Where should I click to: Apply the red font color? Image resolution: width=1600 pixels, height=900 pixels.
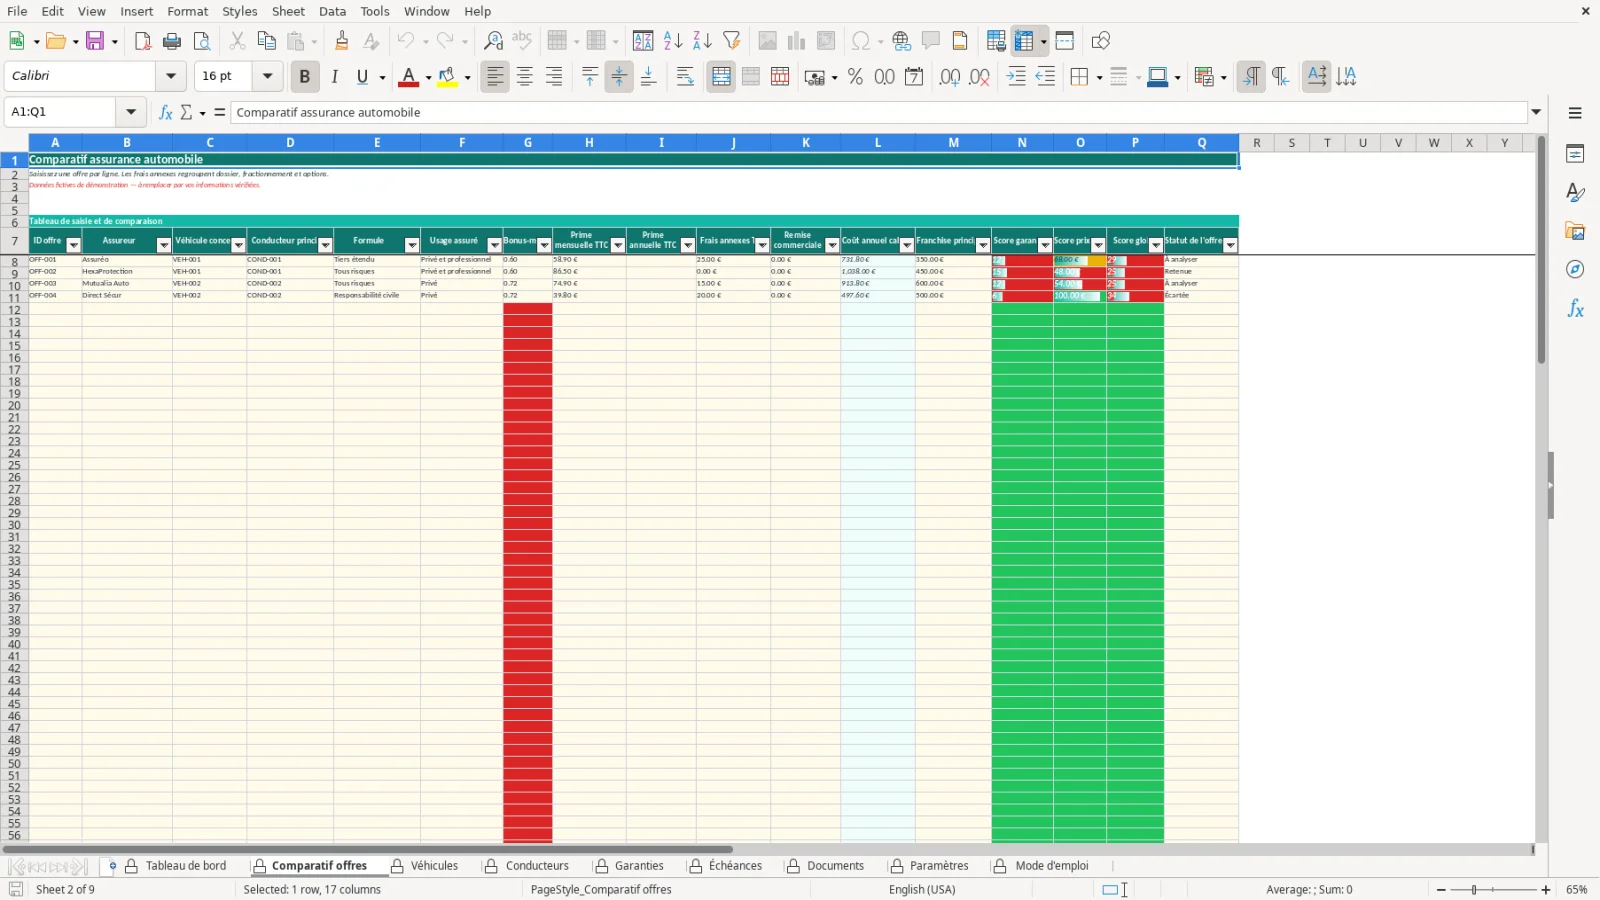tap(408, 77)
